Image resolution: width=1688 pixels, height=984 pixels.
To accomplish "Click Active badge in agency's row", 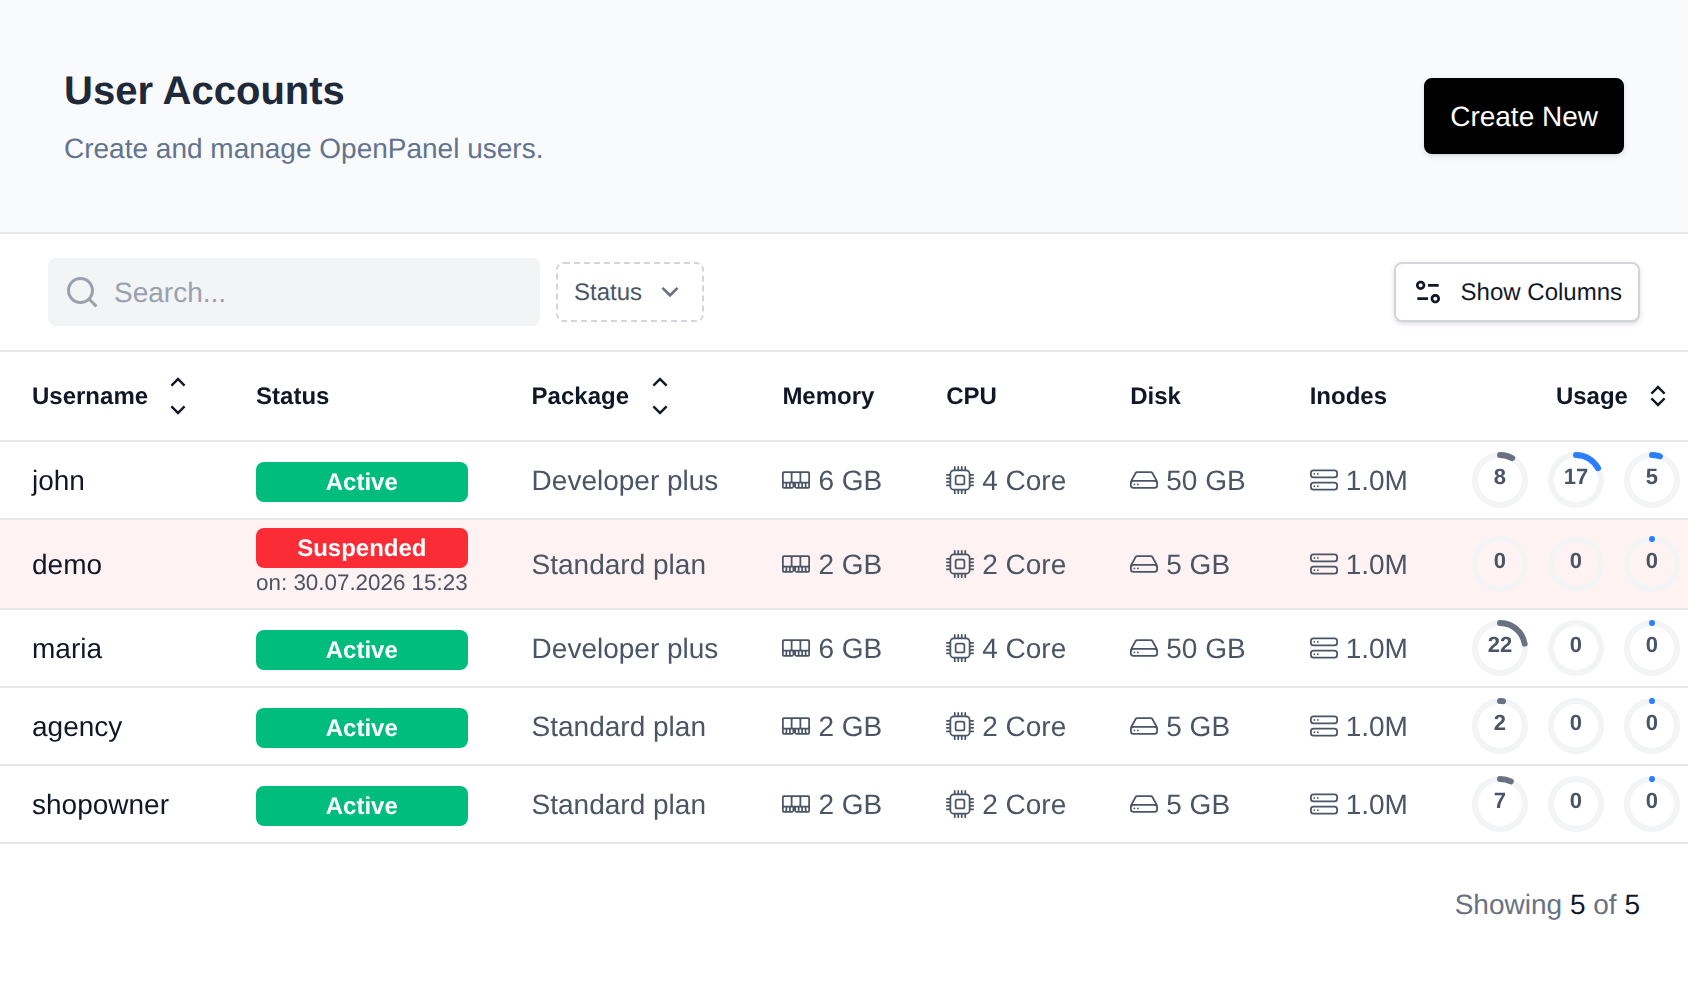I will [362, 728].
